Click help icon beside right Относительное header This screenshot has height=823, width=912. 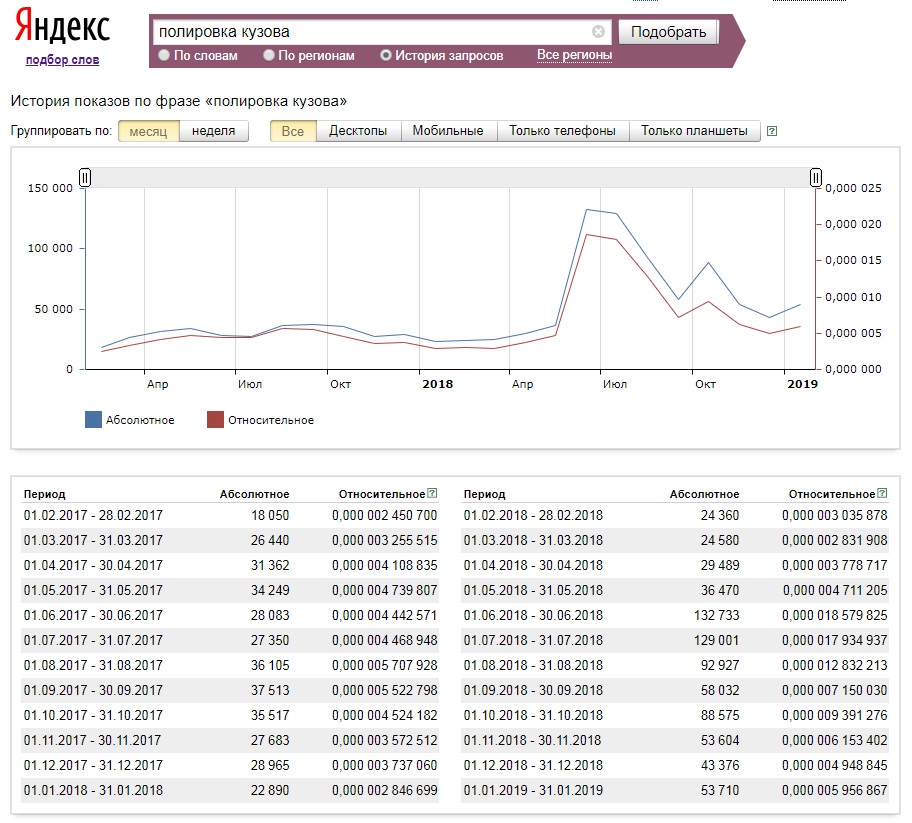tap(882, 493)
